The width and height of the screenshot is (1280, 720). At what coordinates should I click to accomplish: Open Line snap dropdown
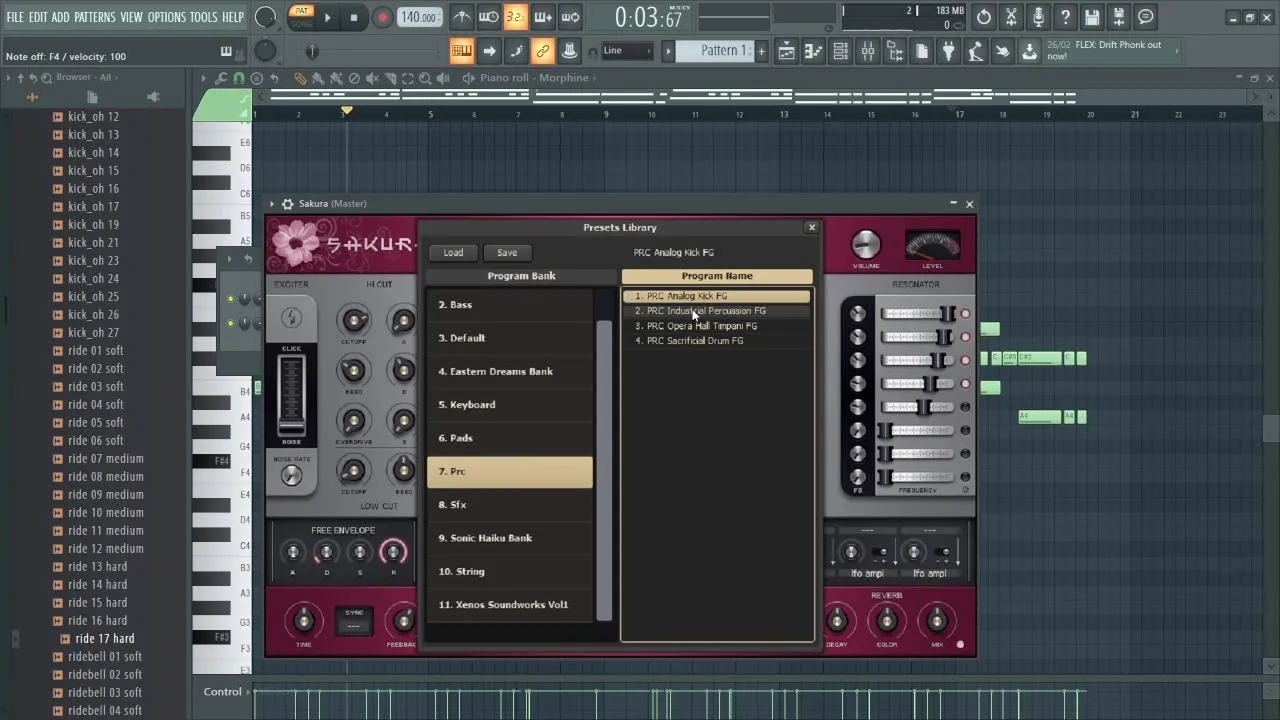click(x=628, y=51)
